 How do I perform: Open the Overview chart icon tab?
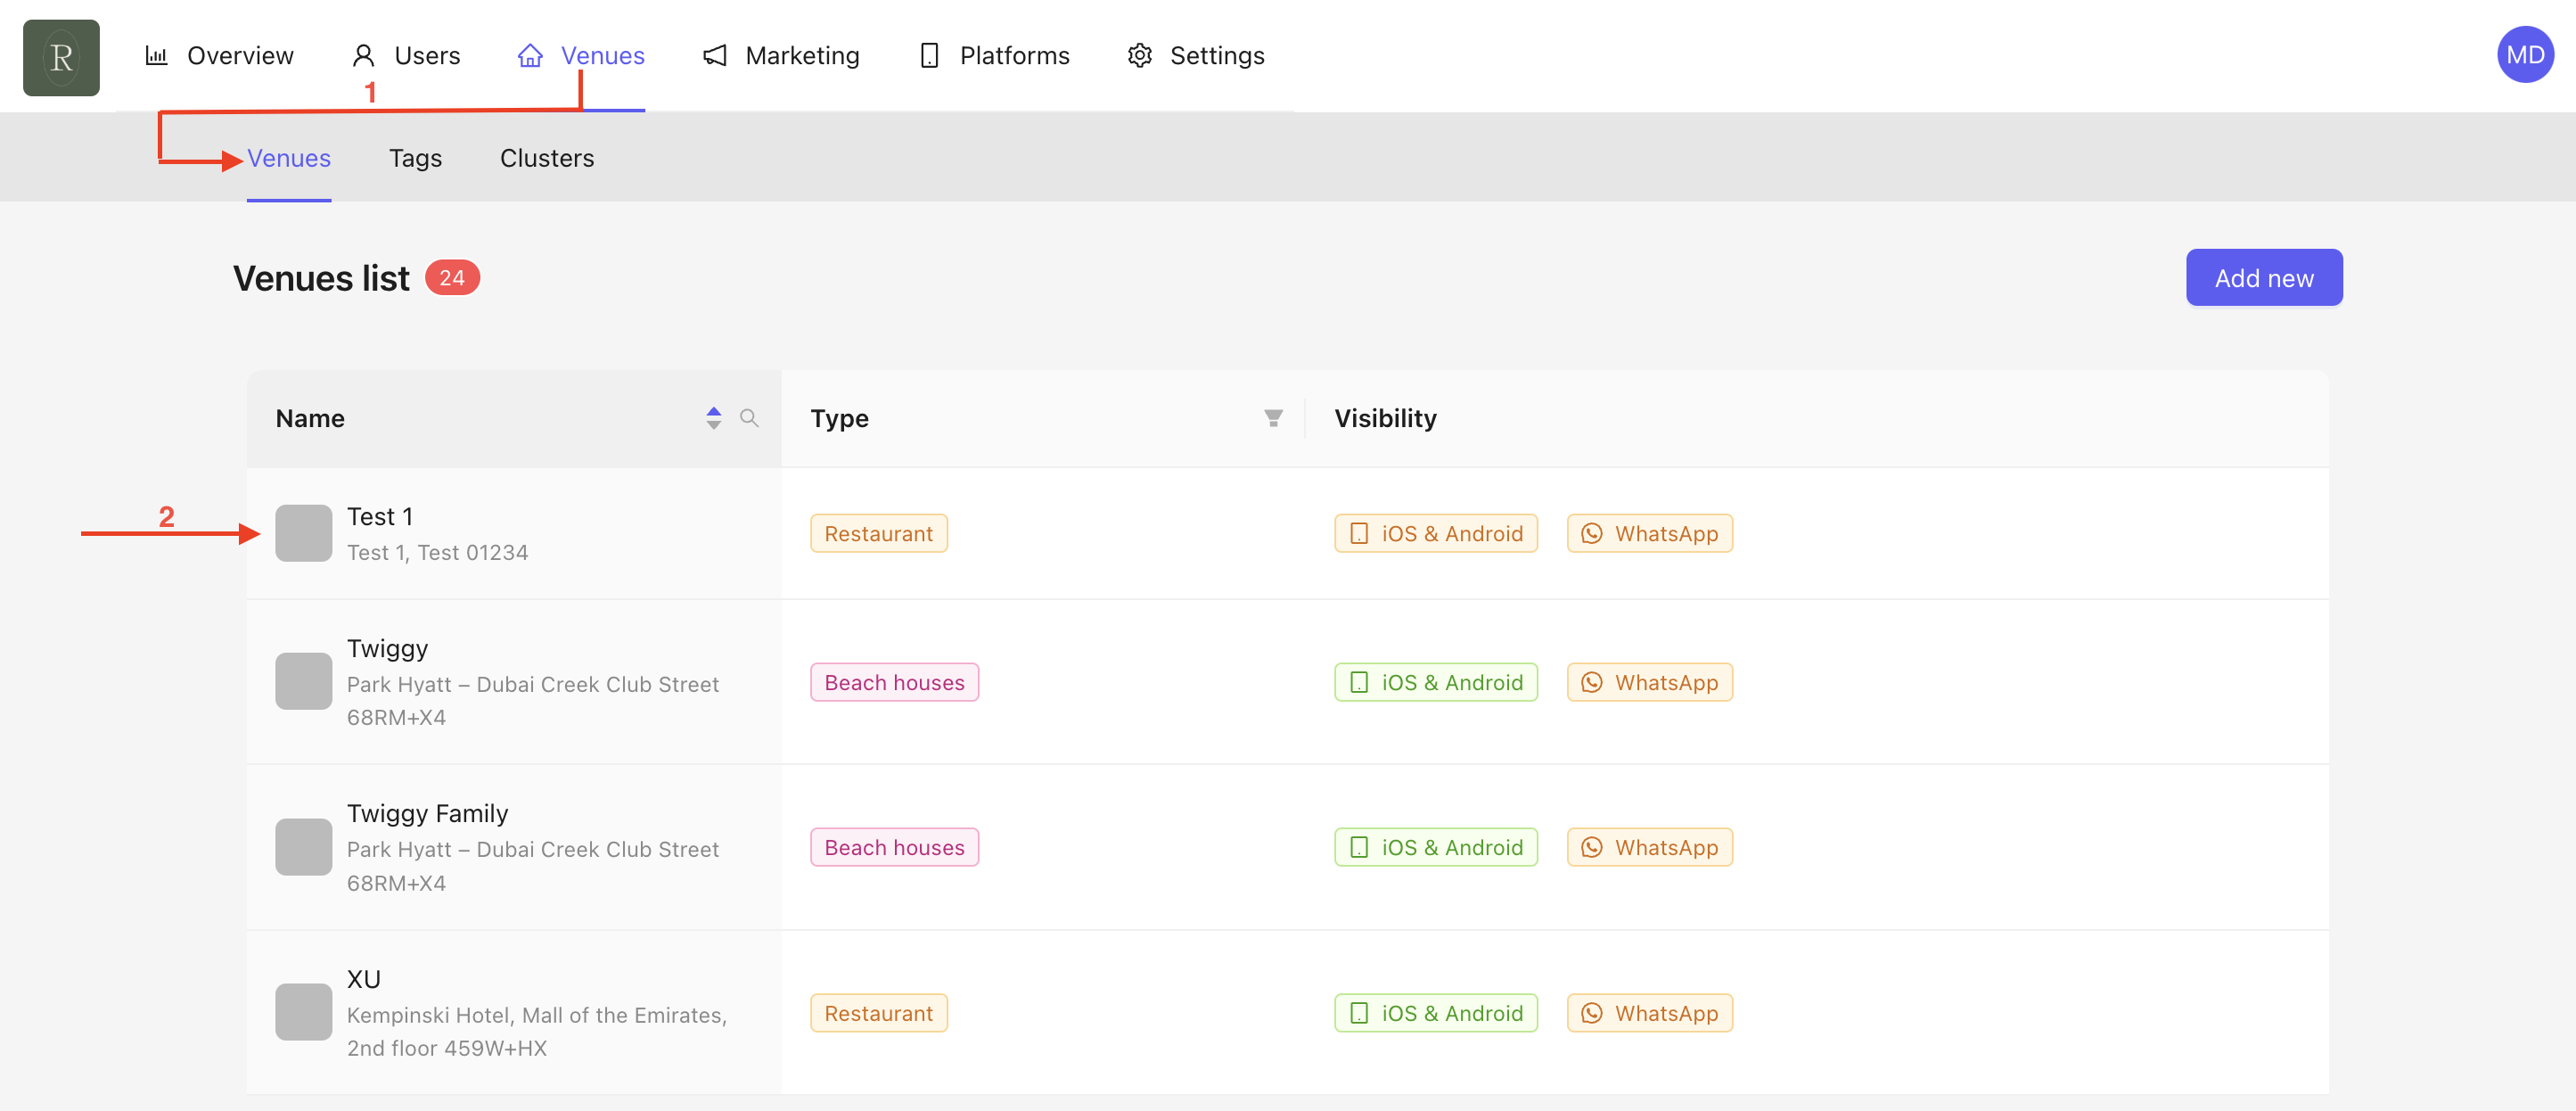157,56
